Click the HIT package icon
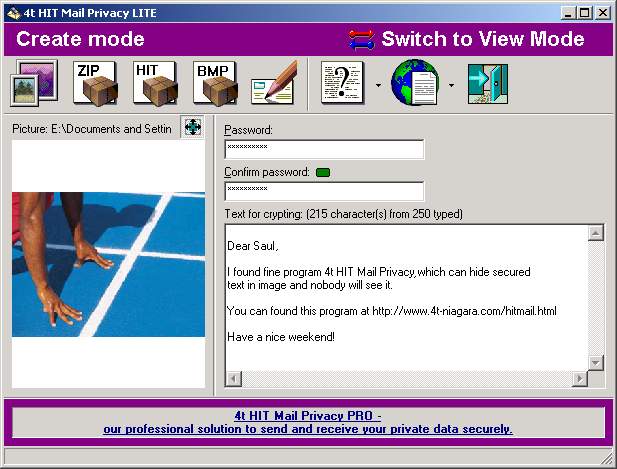Image resolution: width=617 pixels, height=469 pixels. click(x=155, y=83)
